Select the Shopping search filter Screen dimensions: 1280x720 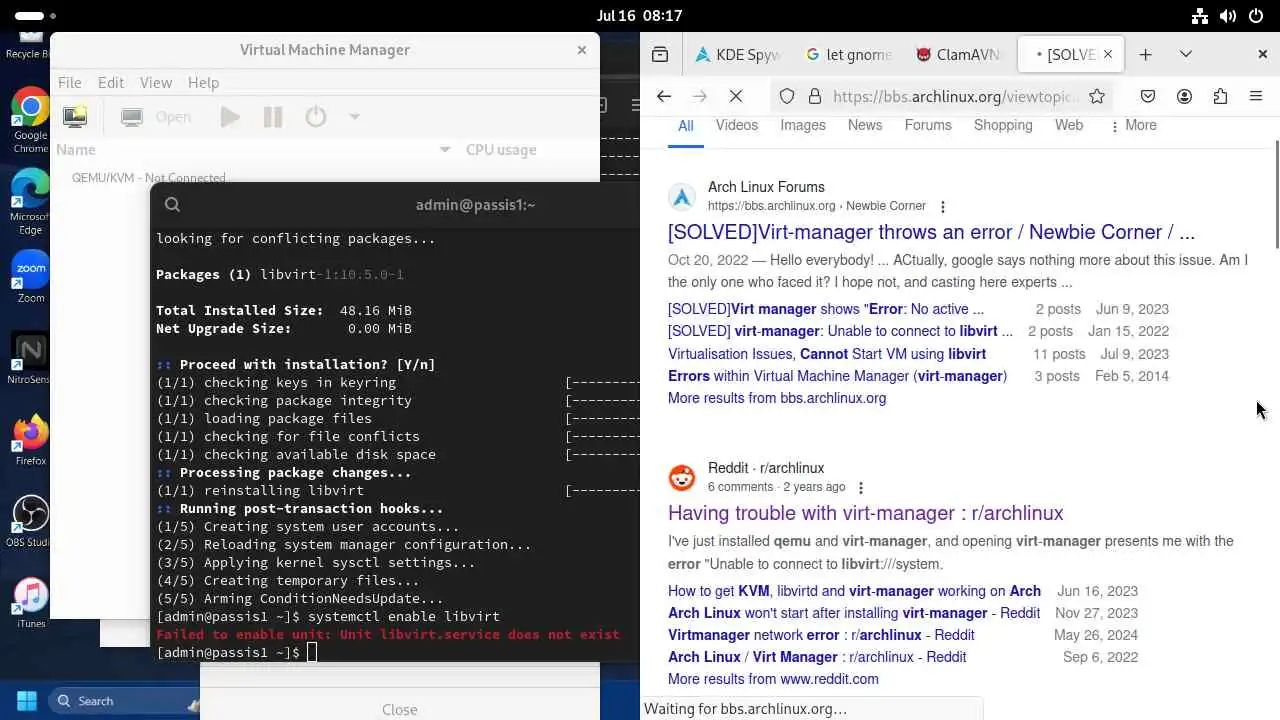1003,125
